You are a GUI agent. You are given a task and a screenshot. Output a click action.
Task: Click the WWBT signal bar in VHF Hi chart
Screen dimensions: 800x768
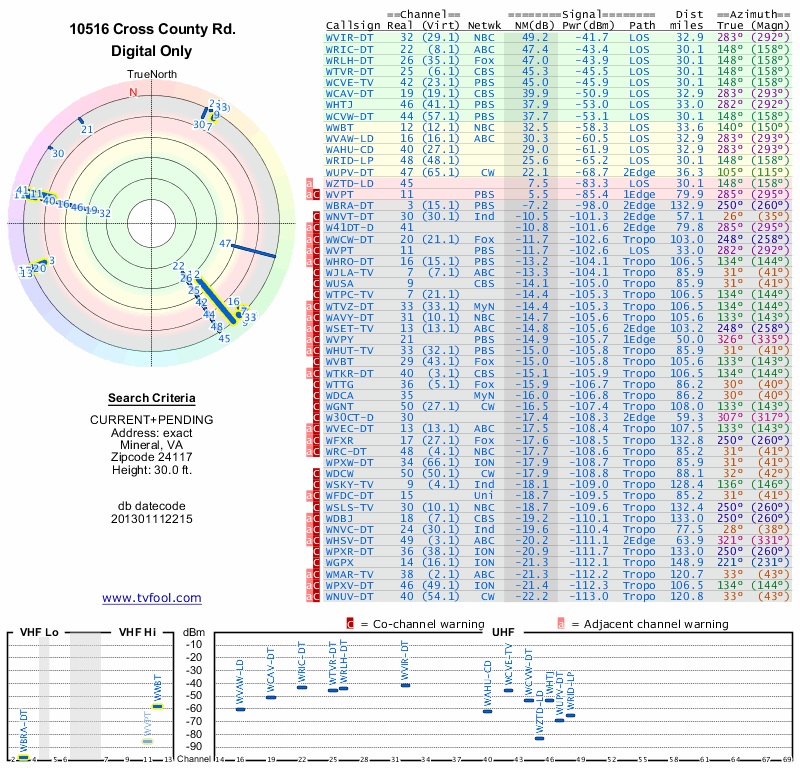157,707
